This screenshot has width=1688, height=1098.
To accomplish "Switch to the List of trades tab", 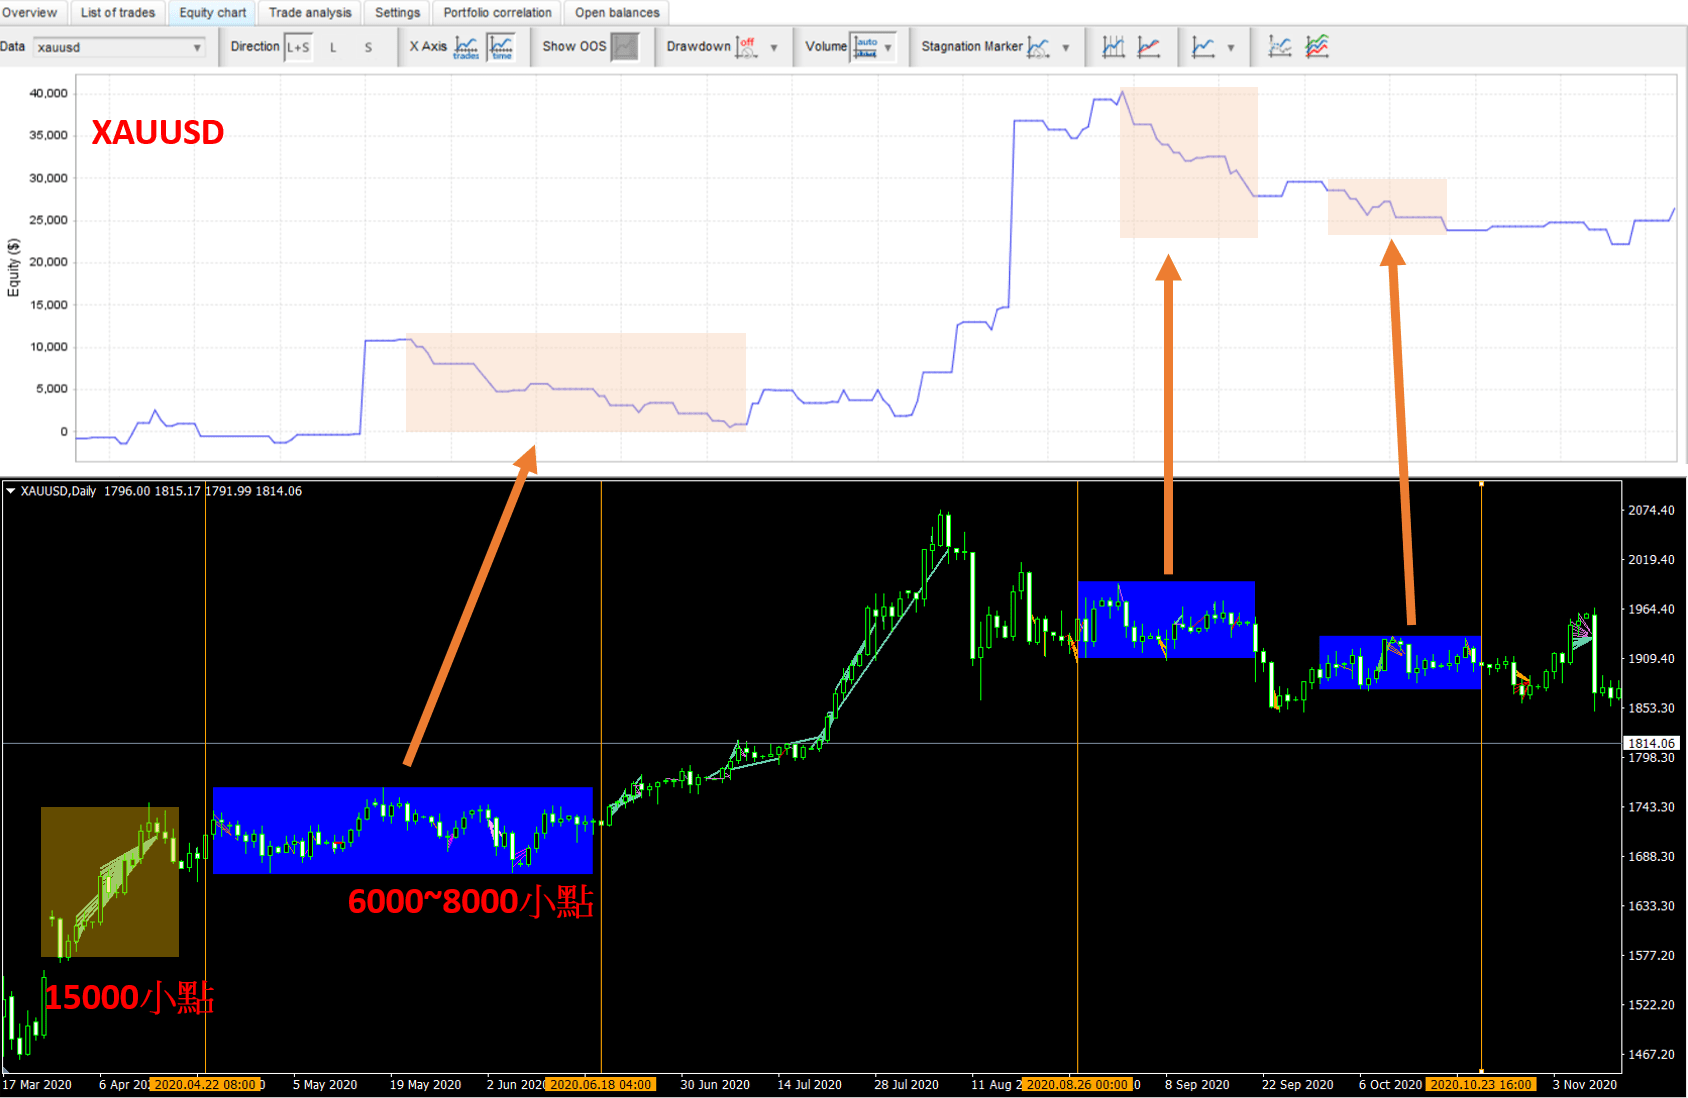I will click(118, 13).
